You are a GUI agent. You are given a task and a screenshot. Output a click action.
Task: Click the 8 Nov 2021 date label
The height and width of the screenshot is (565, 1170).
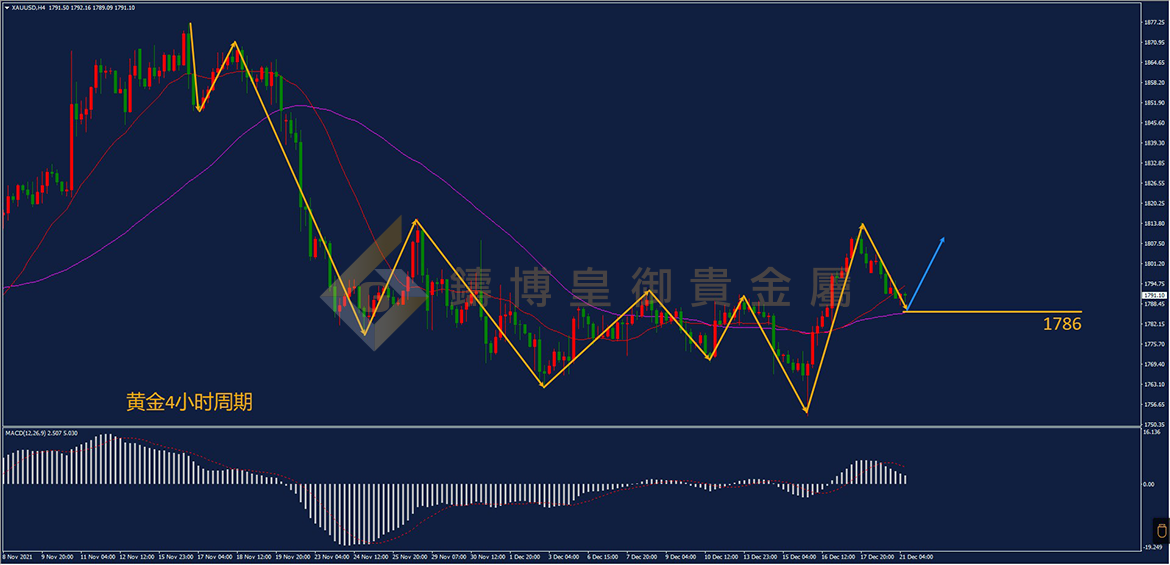(15, 557)
